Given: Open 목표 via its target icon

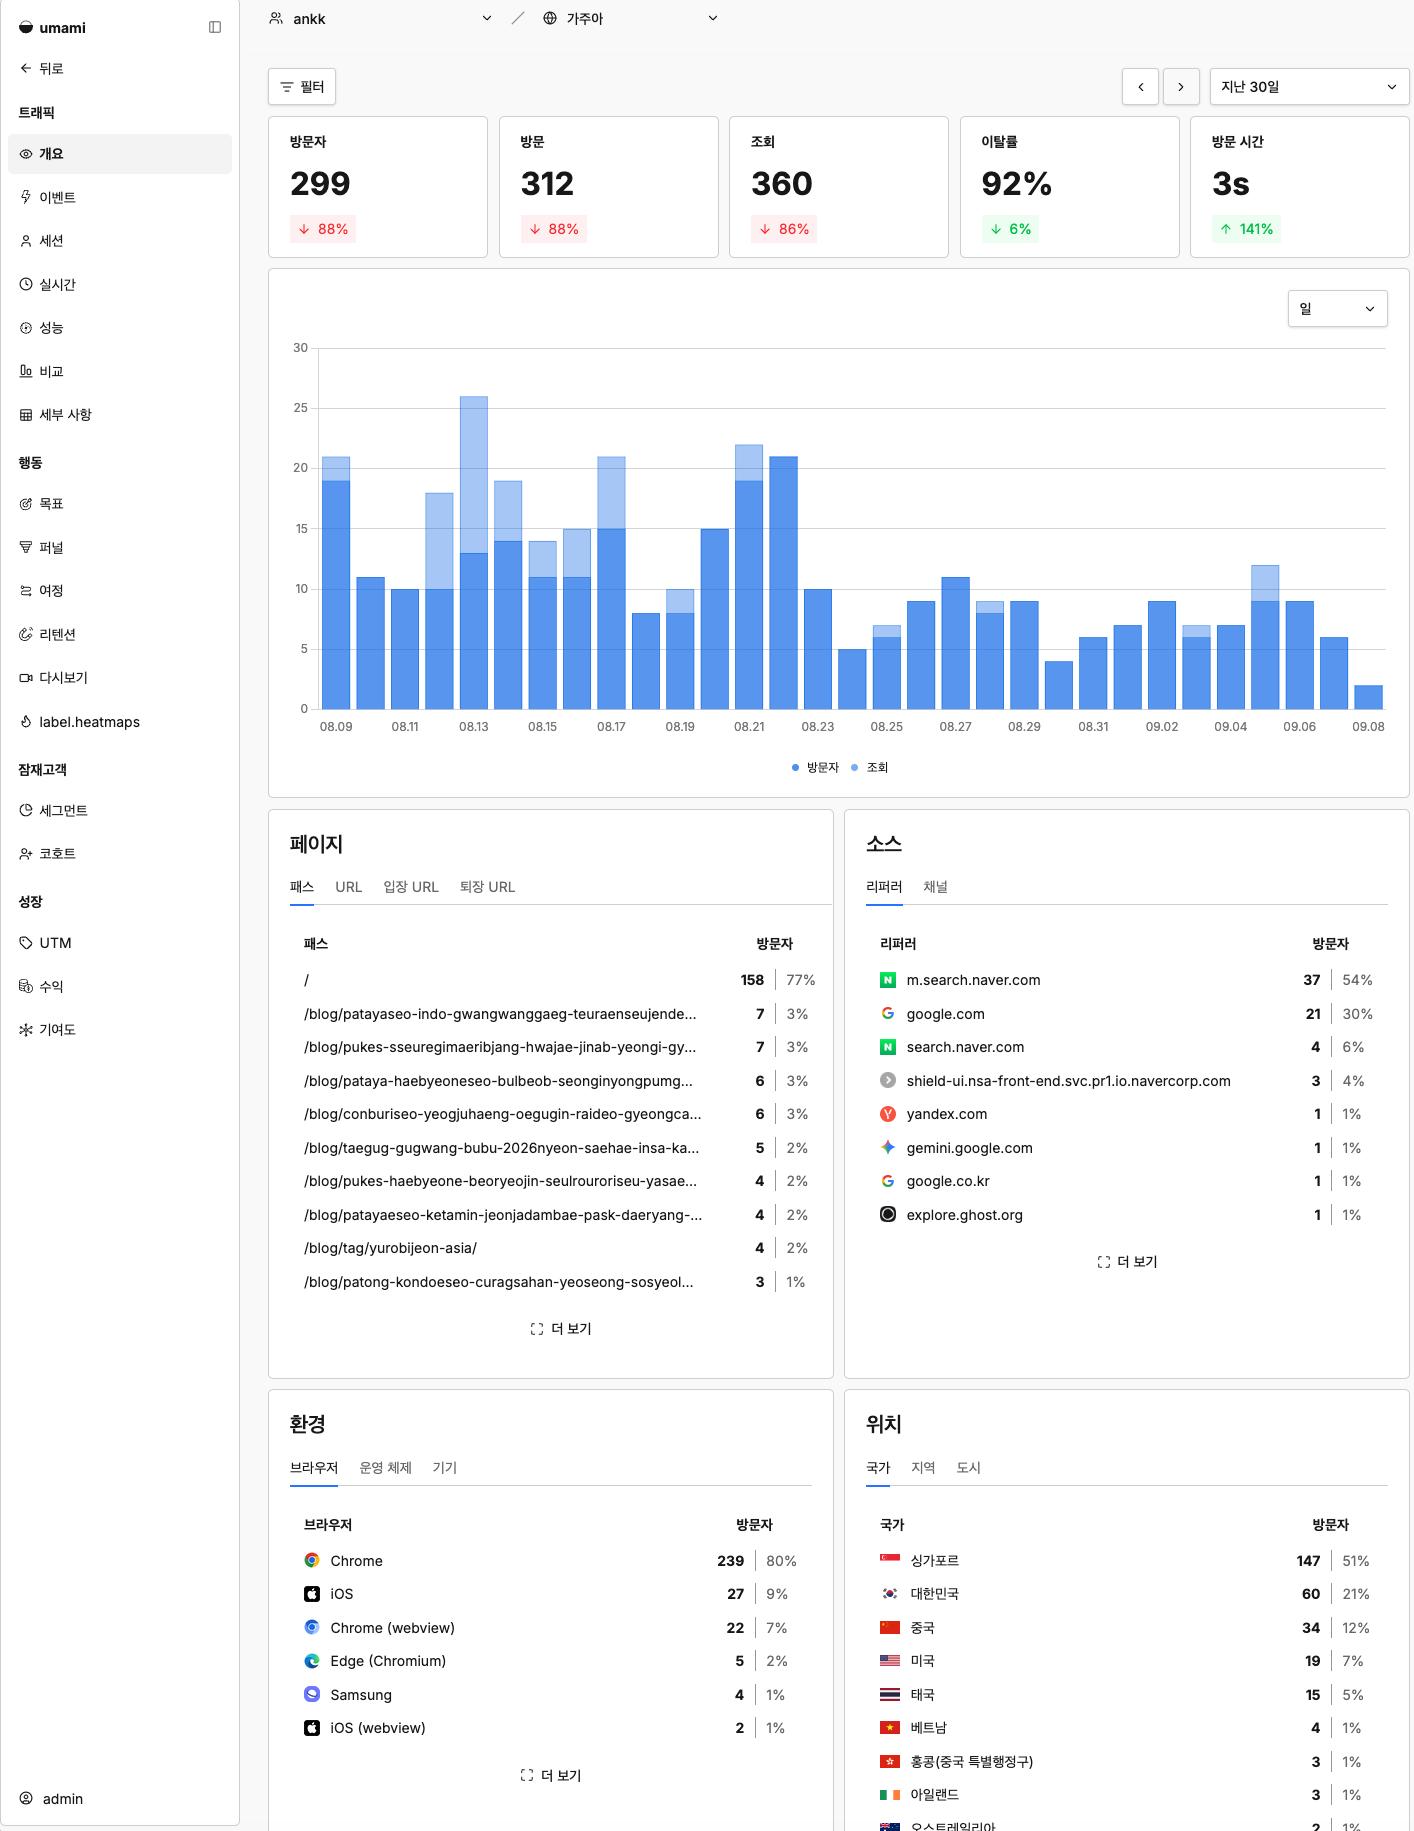Looking at the screenshot, I should [x=26, y=504].
